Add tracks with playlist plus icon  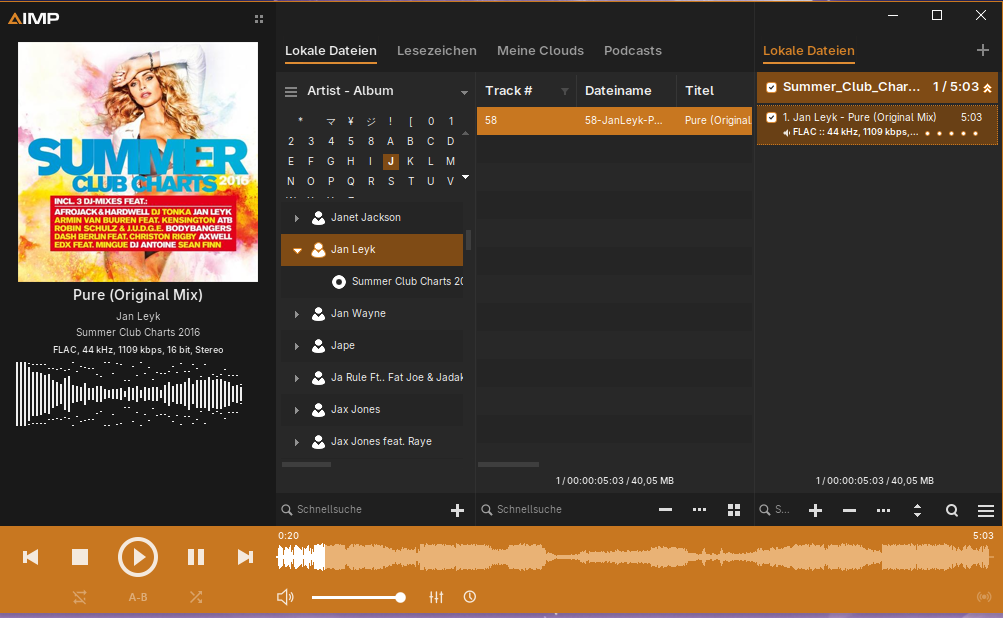(815, 511)
